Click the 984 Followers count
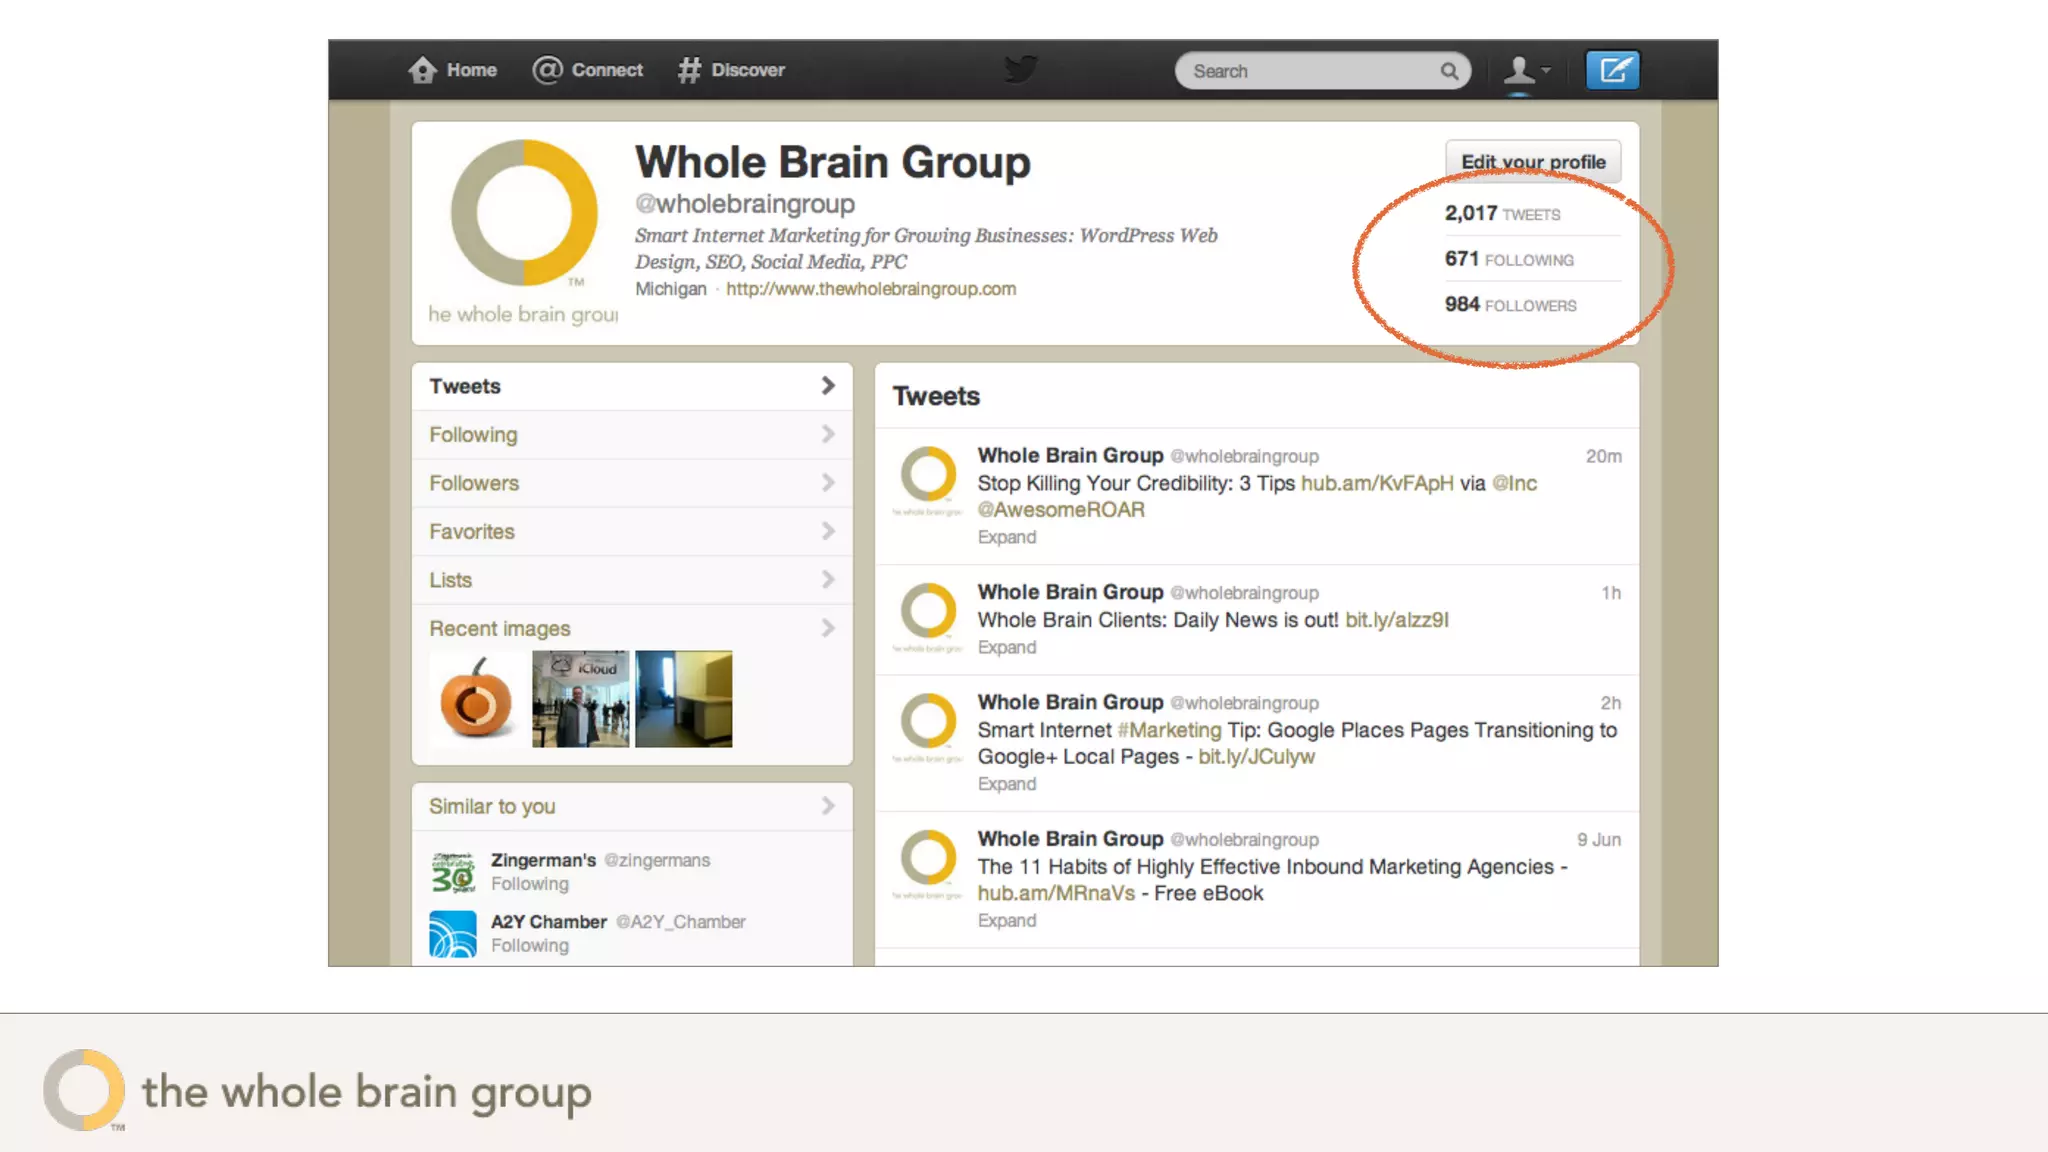2048x1152 pixels. click(1510, 305)
